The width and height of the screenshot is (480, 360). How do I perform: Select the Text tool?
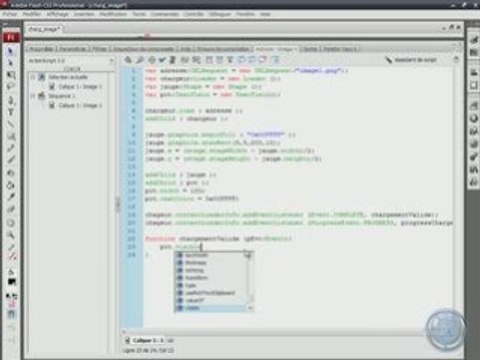pyautogui.click(x=11, y=112)
